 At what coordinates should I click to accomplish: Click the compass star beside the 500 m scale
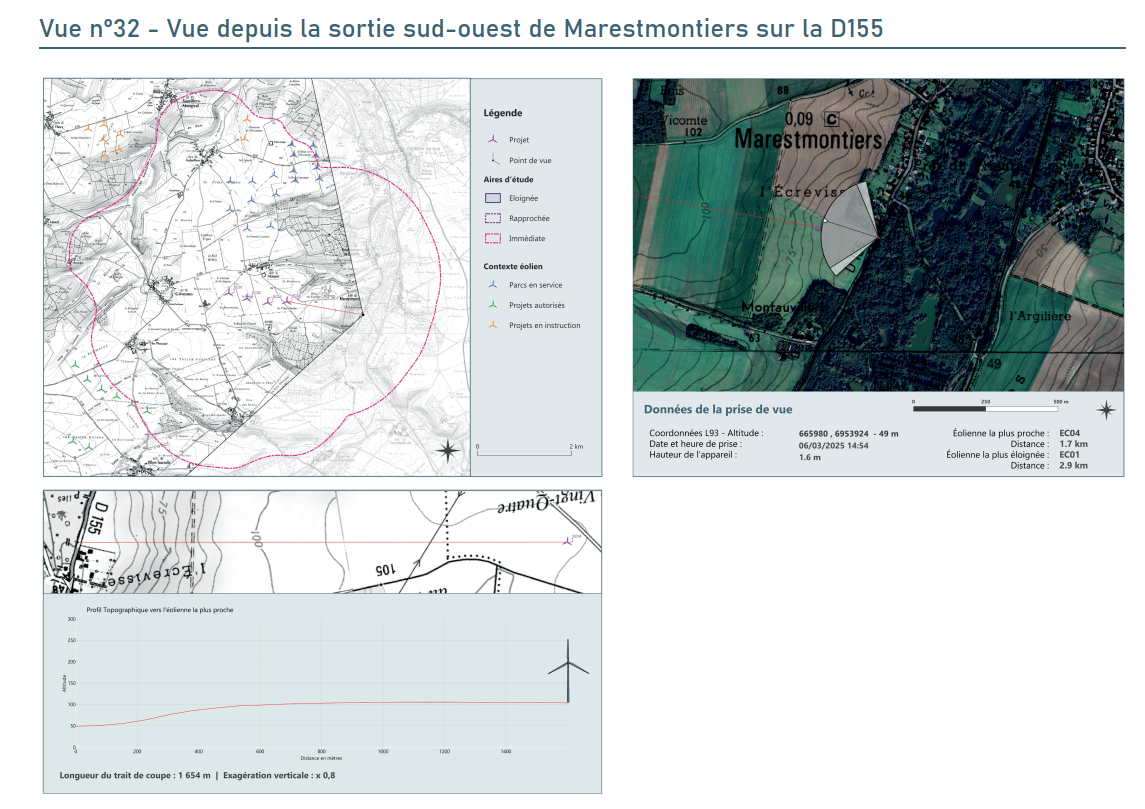pyautogui.click(x=1106, y=410)
